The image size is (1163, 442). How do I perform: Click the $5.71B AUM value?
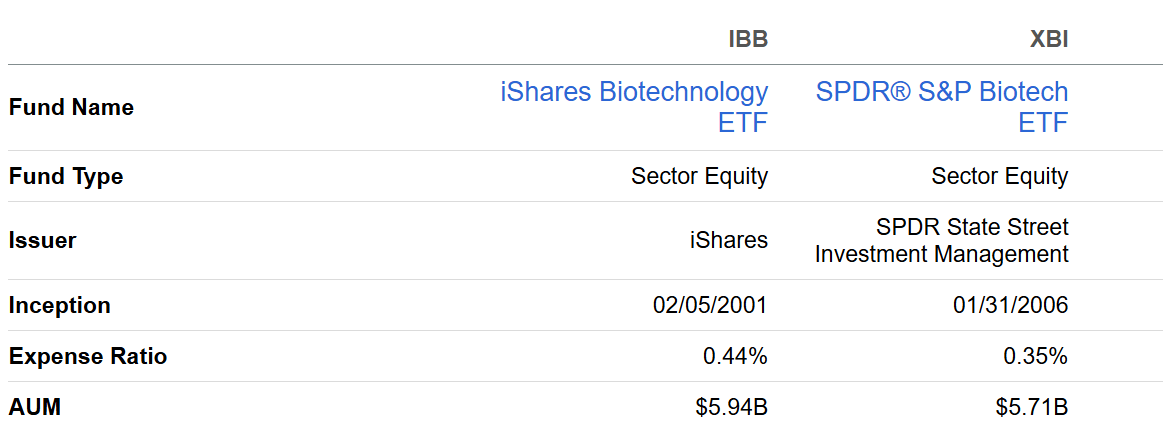tap(1032, 407)
